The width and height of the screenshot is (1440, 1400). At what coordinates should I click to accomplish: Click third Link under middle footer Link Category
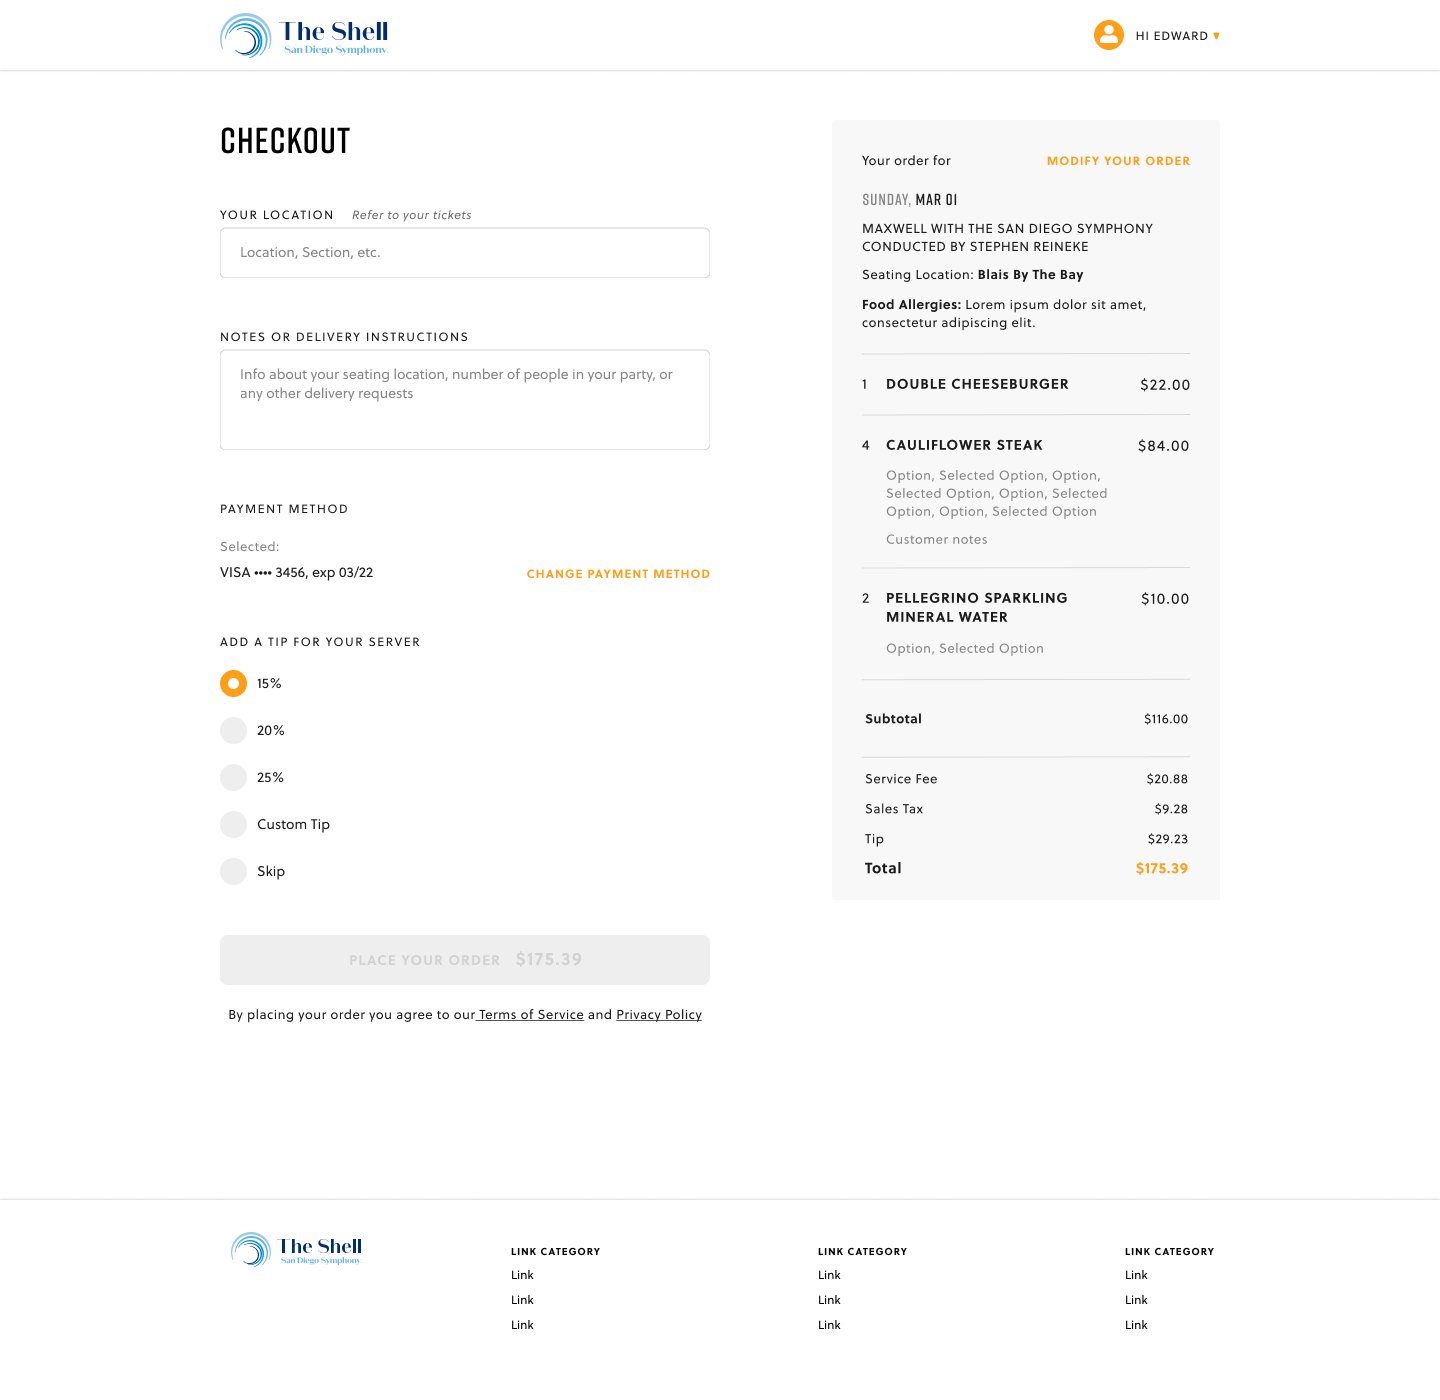point(829,1325)
